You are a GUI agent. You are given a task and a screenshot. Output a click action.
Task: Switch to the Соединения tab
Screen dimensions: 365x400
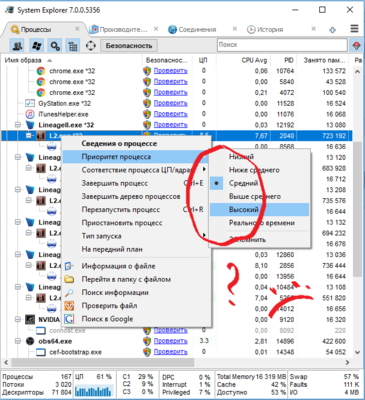pyautogui.click(x=197, y=29)
